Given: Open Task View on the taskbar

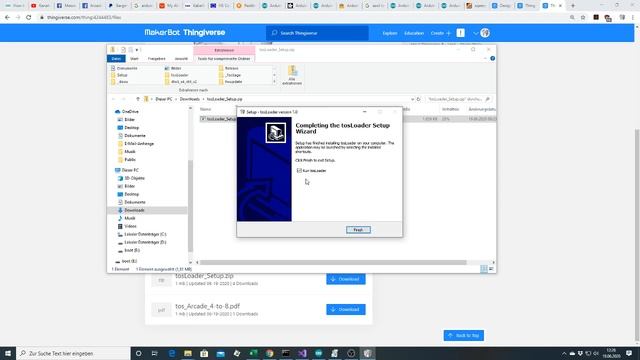Looking at the screenshot, I should click(155, 353).
